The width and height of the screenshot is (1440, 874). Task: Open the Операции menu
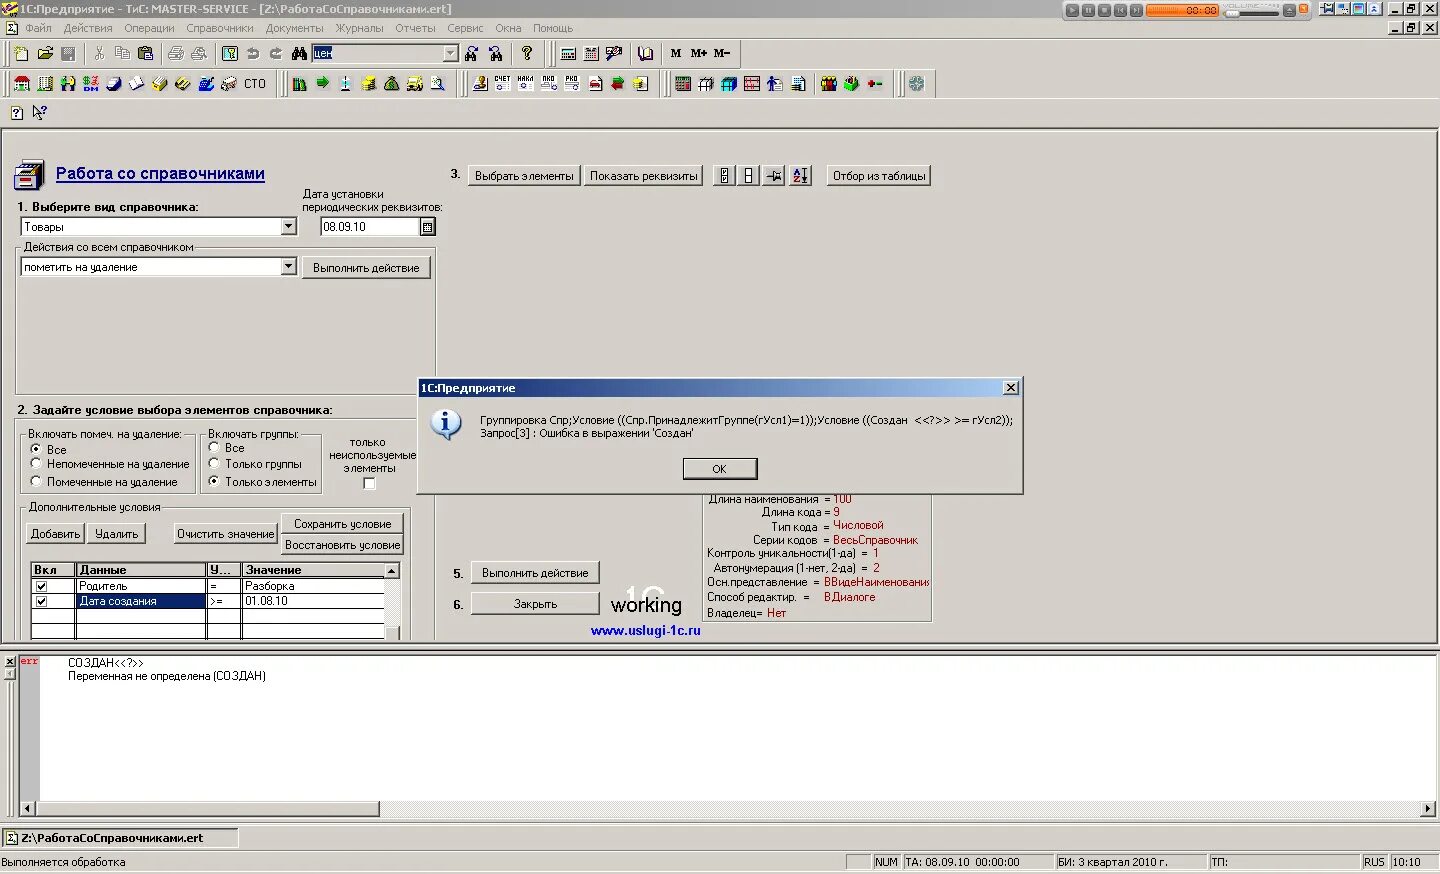click(149, 28)
